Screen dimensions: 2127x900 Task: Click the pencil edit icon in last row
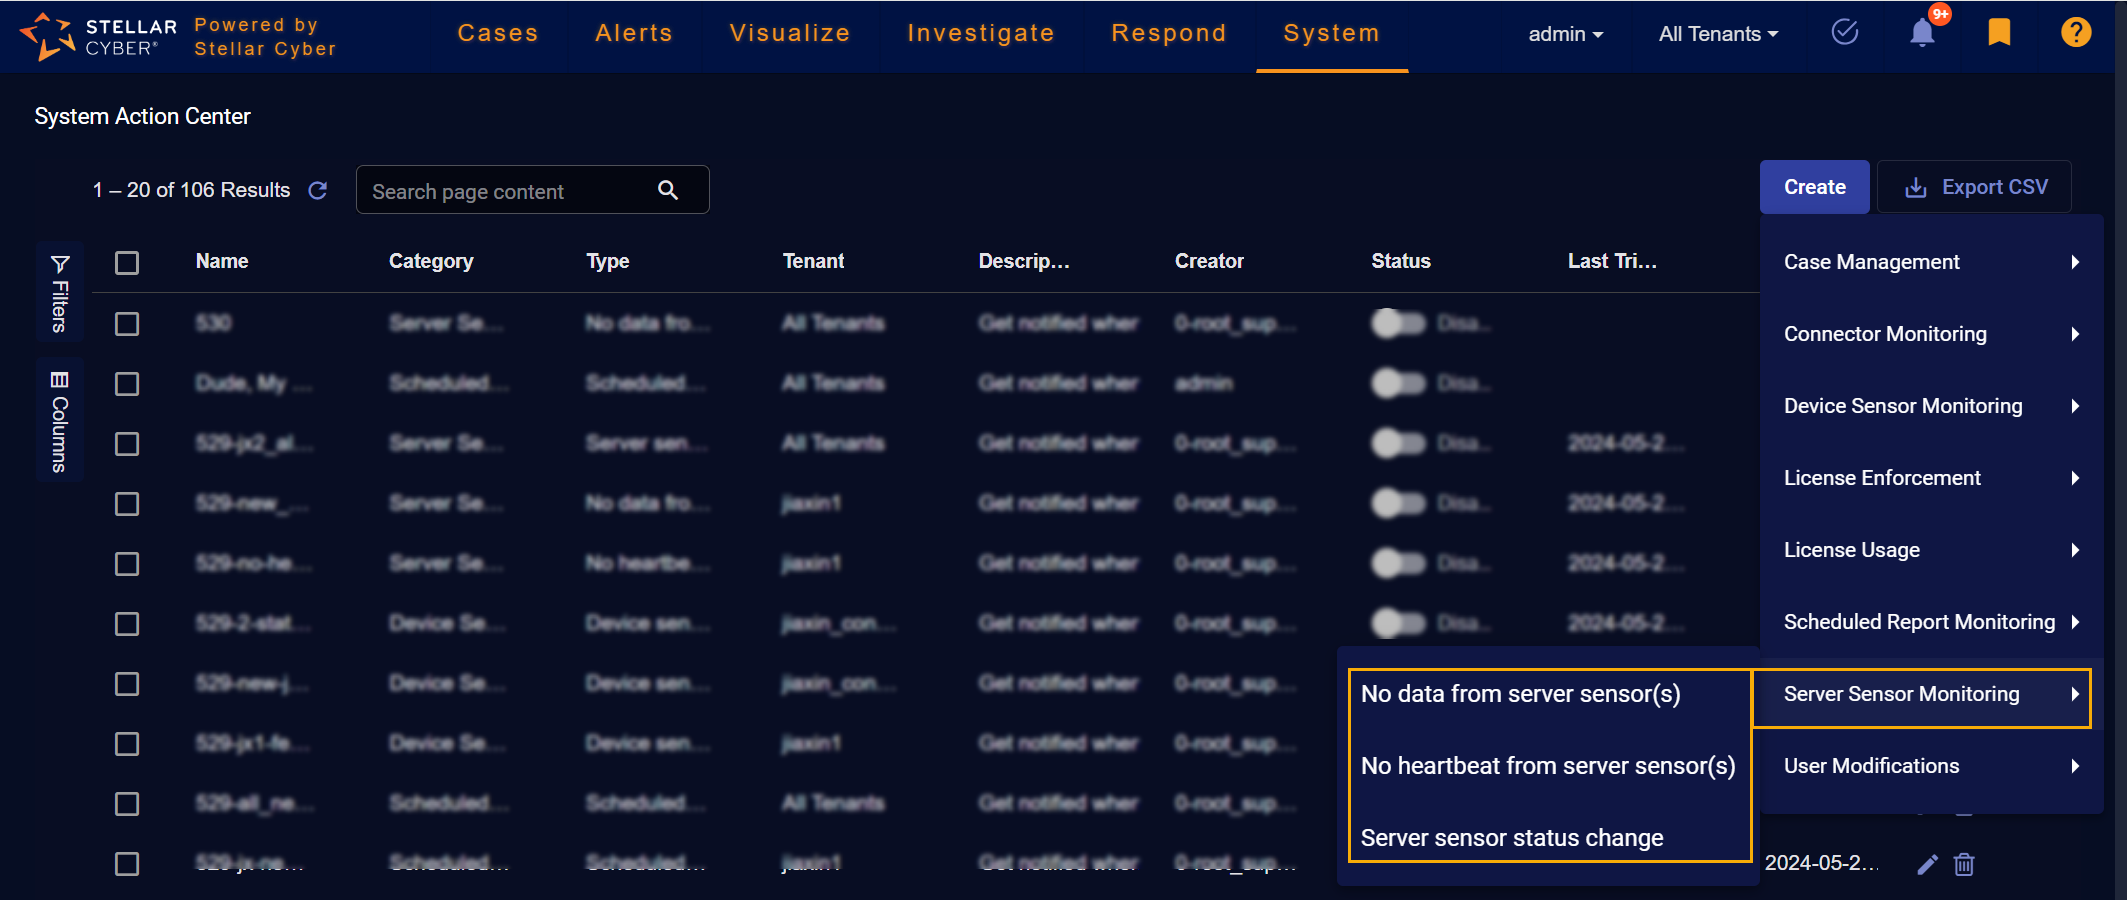coord(1927,864)
